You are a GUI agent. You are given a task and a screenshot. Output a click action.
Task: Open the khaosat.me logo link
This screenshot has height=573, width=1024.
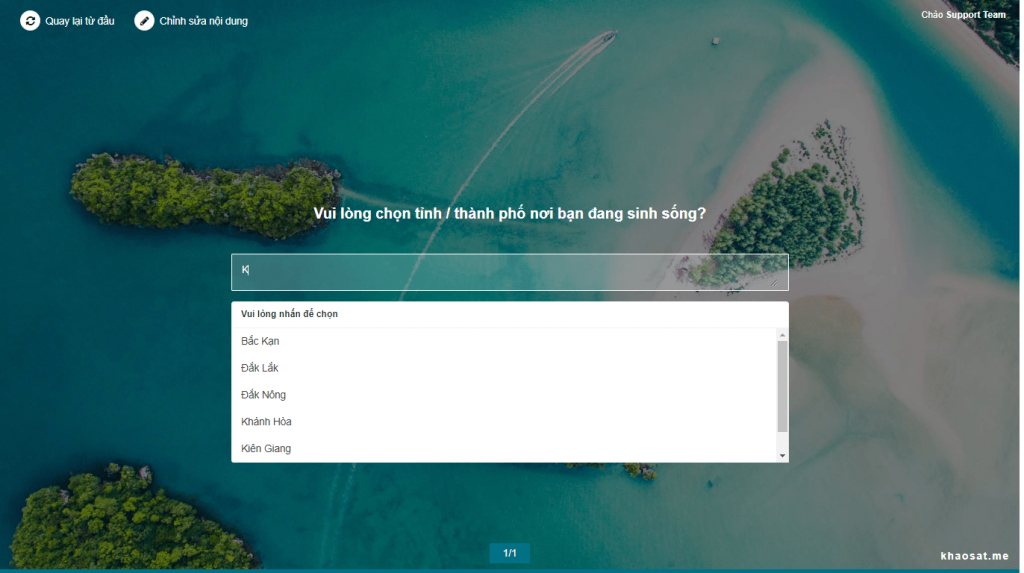point(974,556)
